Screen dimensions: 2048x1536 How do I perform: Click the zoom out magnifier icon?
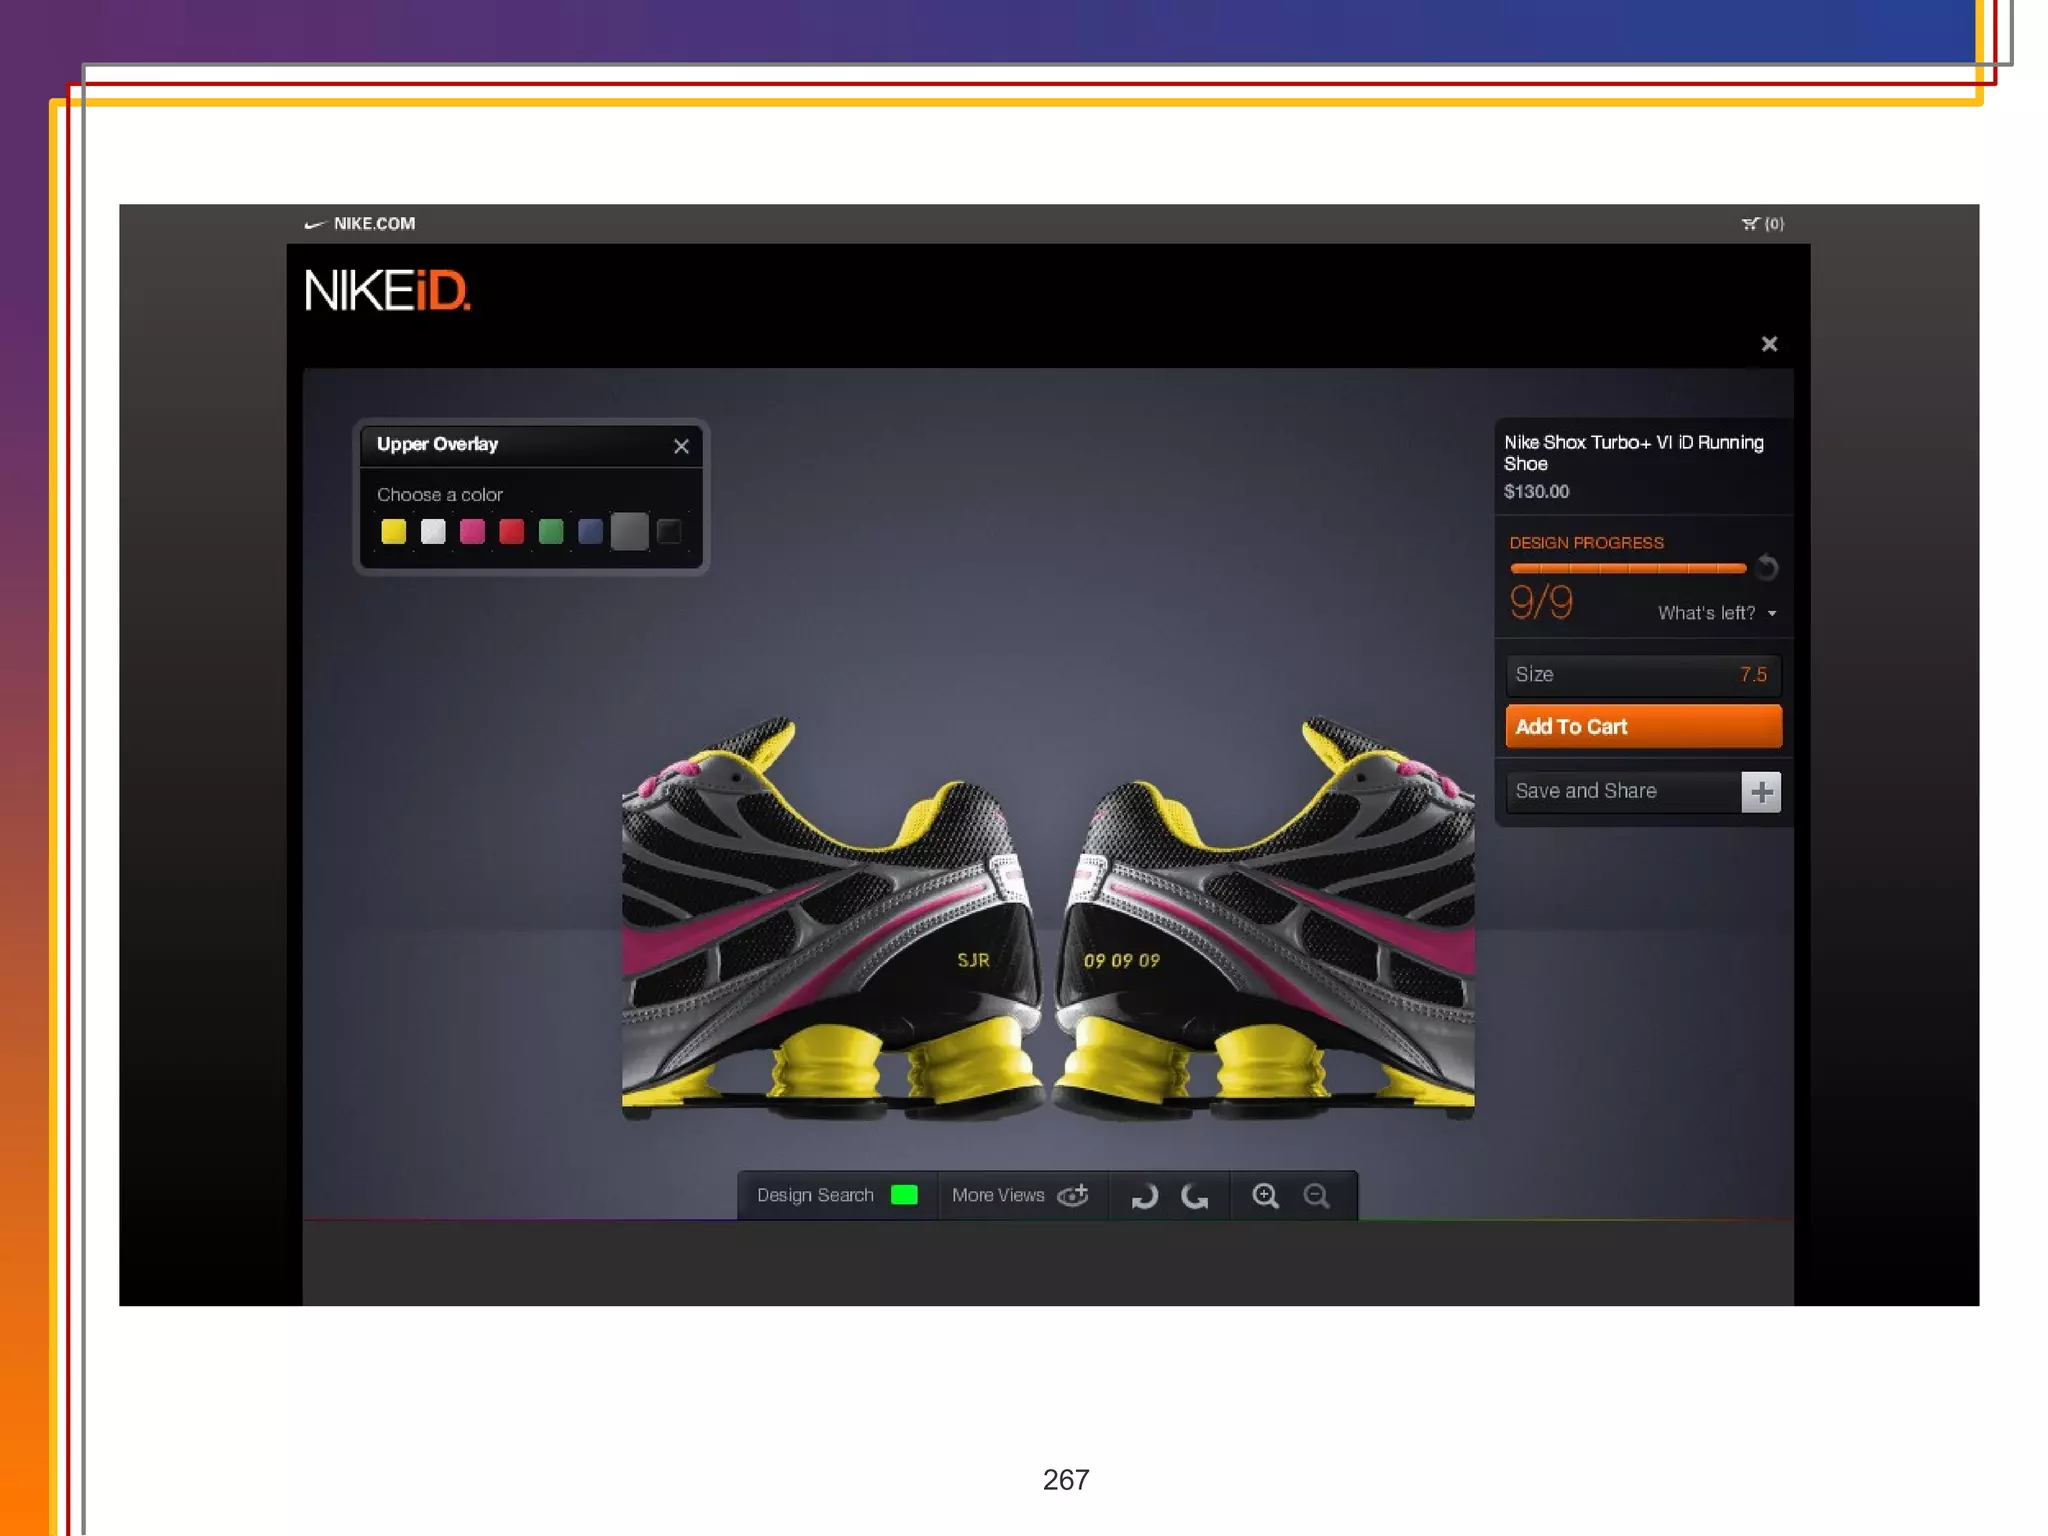(x=1316, y=1195)
